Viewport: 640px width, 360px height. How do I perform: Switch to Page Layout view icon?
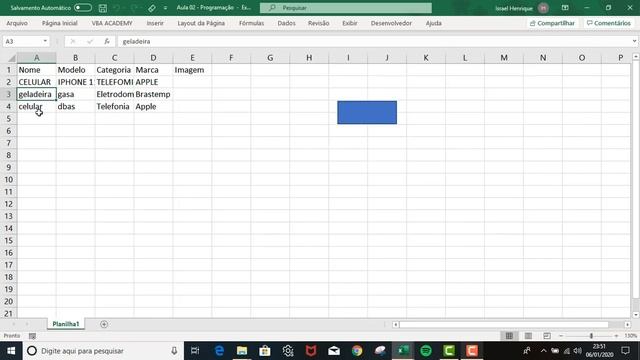click(528, 336)
